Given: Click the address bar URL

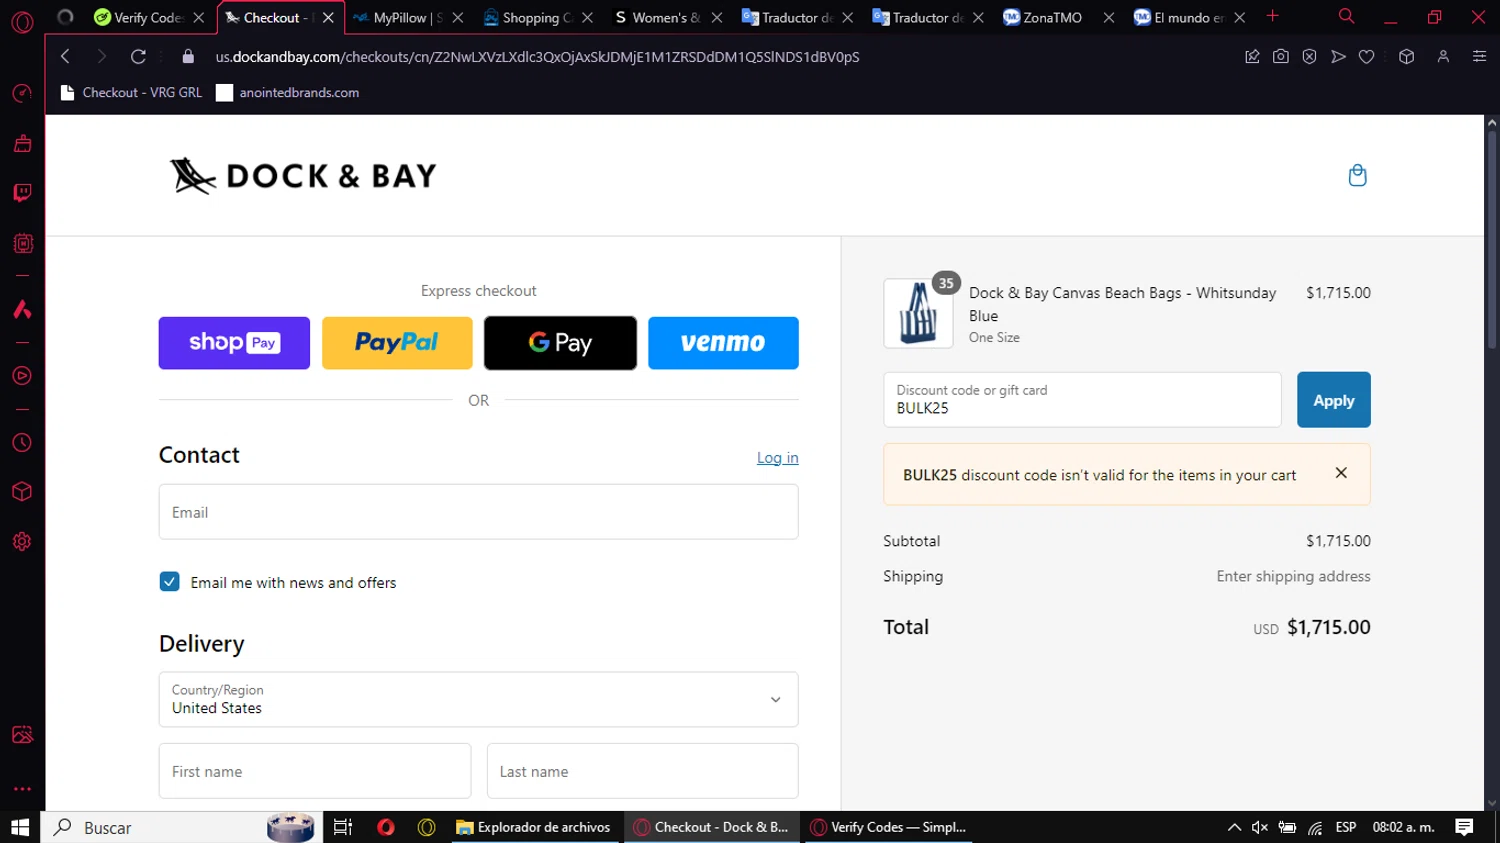Looking at the screenshot, I should pyautogui.click(x=537, y=57).
